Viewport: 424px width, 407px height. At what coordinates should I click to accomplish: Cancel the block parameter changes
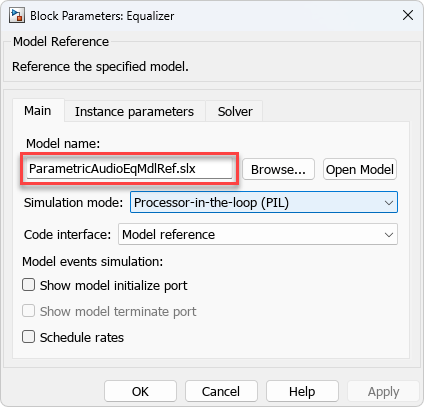[221, 391]
